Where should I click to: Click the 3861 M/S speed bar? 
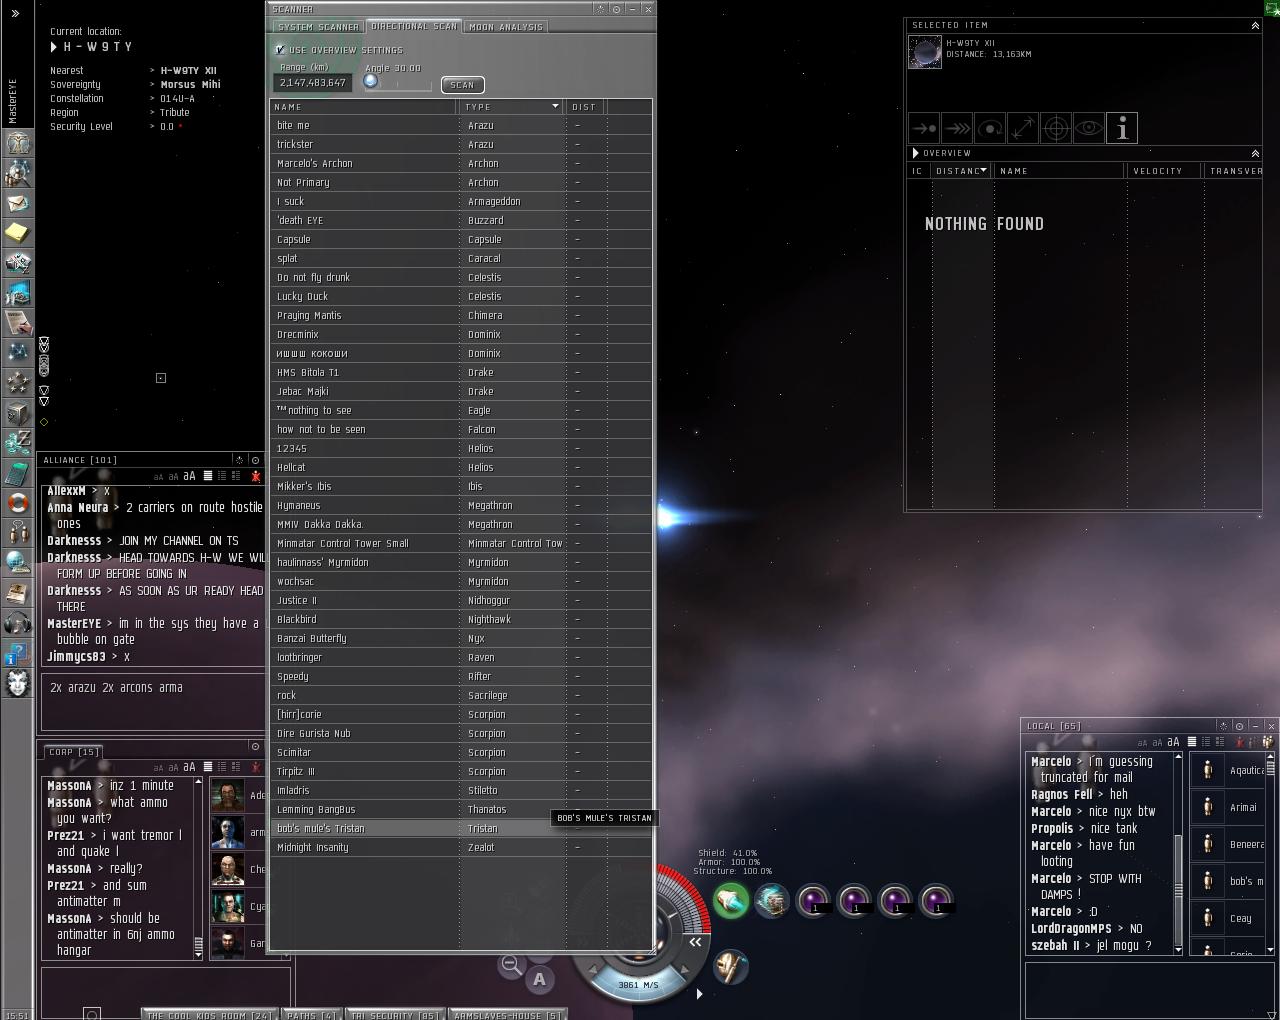tap(638, 985)
